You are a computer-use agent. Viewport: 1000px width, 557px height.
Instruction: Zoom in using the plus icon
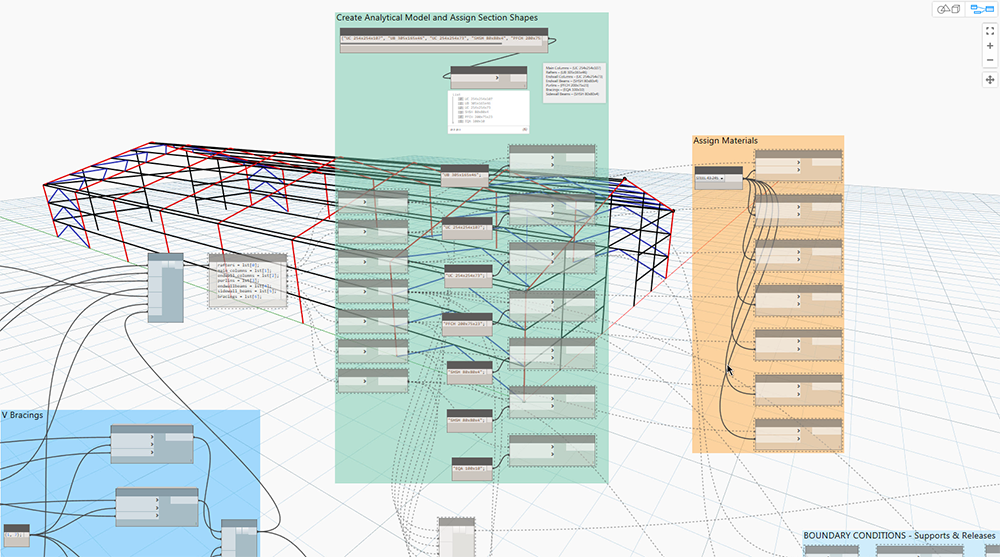990,46
